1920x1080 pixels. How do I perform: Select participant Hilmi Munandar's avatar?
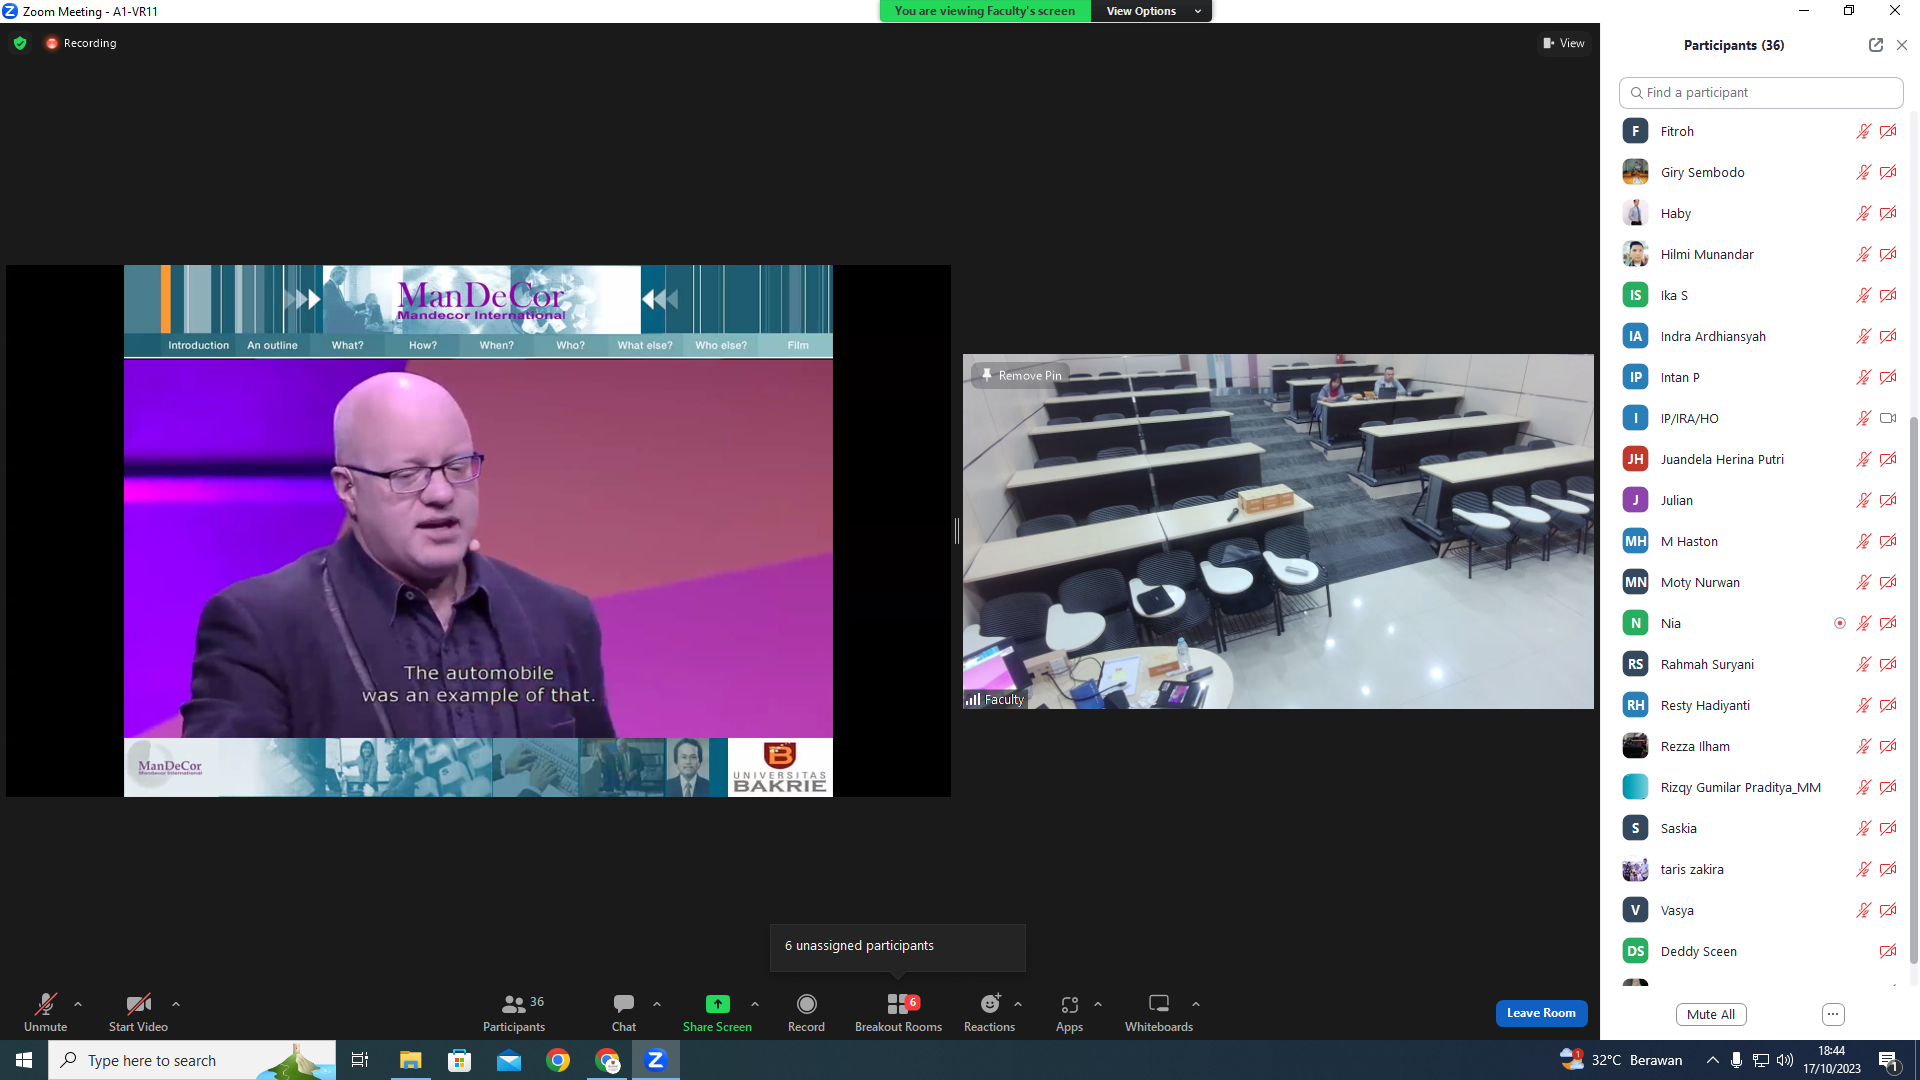click(x=1636, y=254)
